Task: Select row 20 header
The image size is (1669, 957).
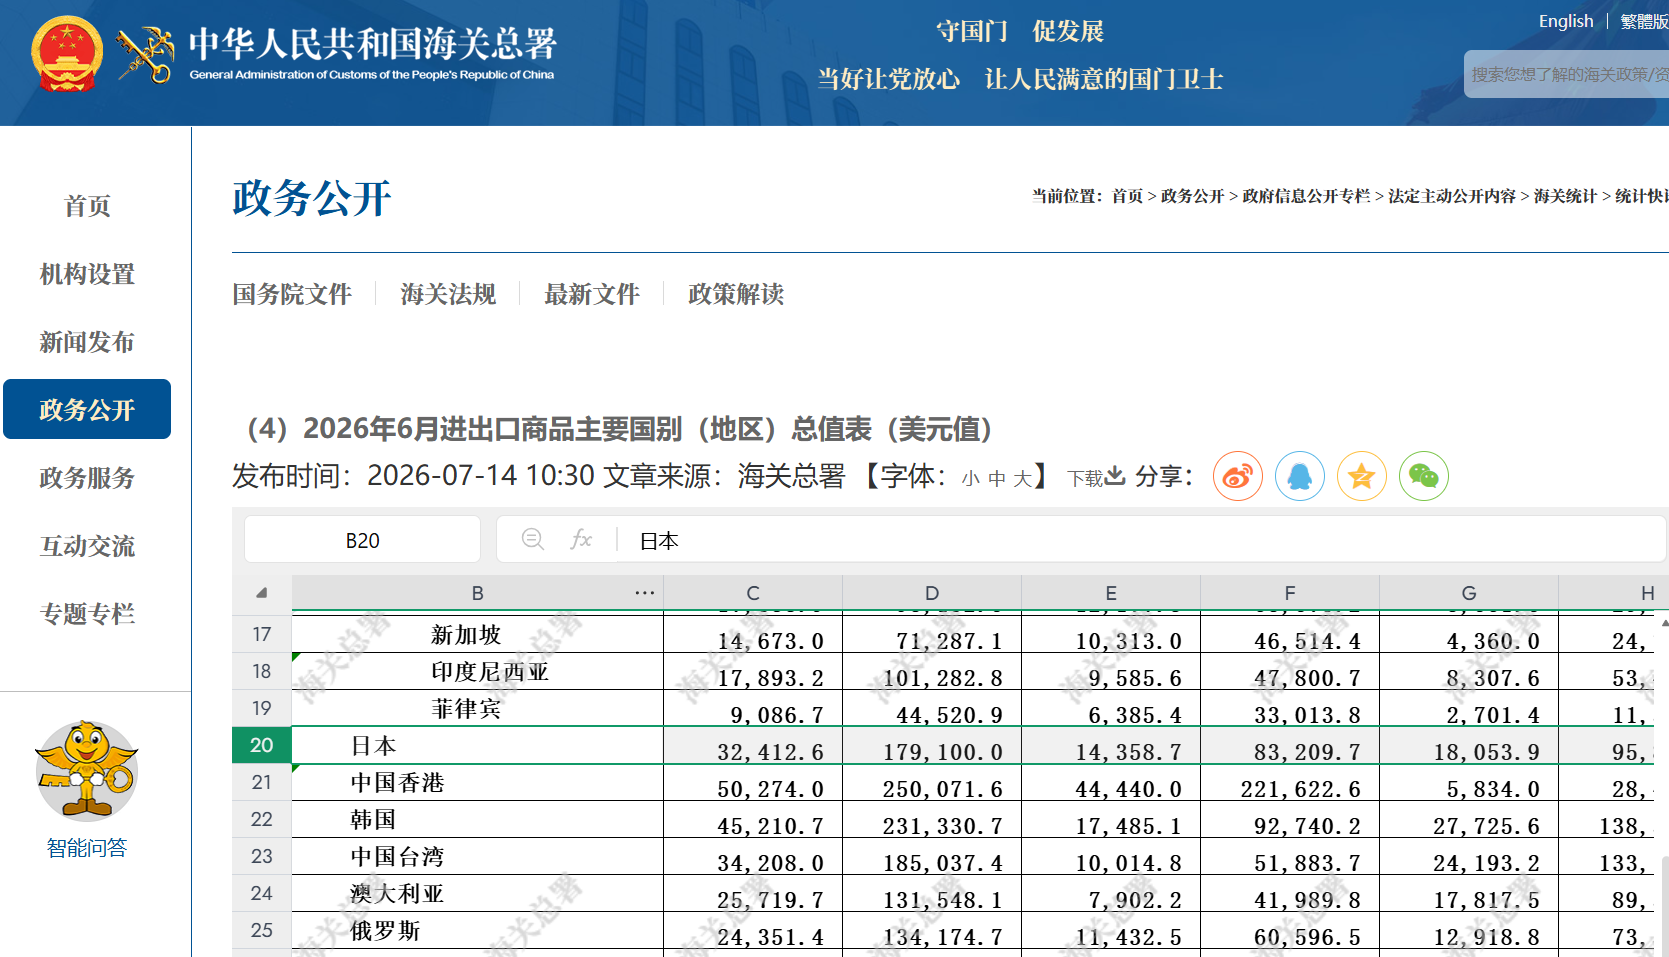Action: tap(262, 745)
